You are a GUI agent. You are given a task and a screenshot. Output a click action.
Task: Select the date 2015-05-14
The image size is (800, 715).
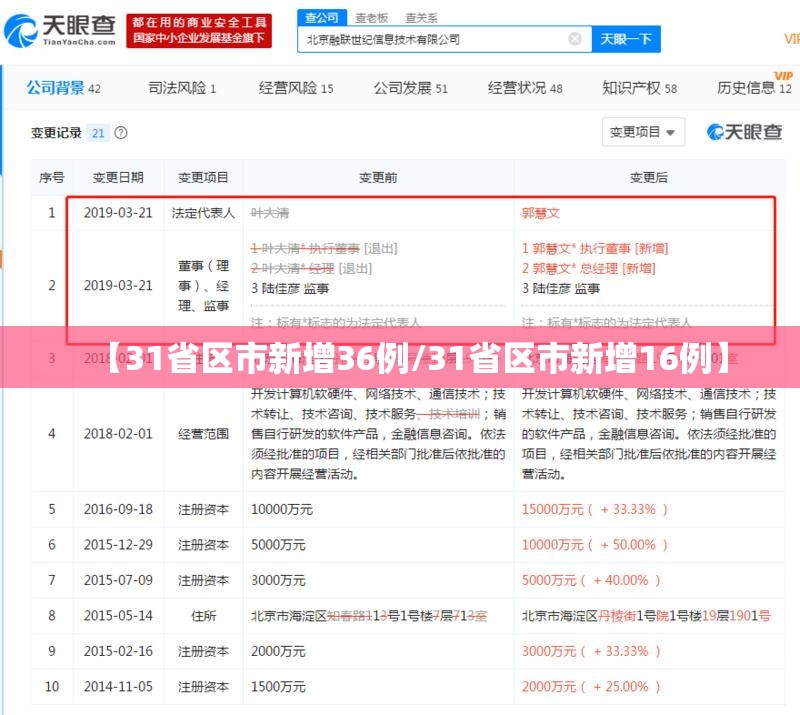pyautogui.click(x=118, y=616)
